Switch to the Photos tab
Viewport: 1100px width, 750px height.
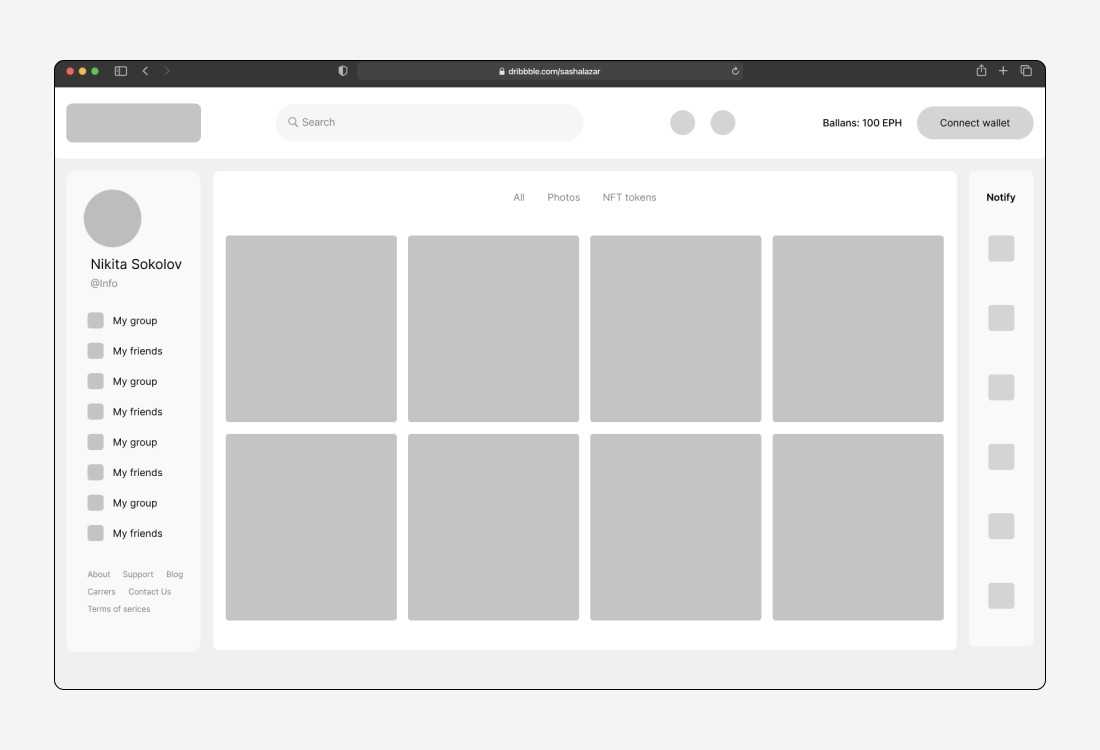pos(563,197)
